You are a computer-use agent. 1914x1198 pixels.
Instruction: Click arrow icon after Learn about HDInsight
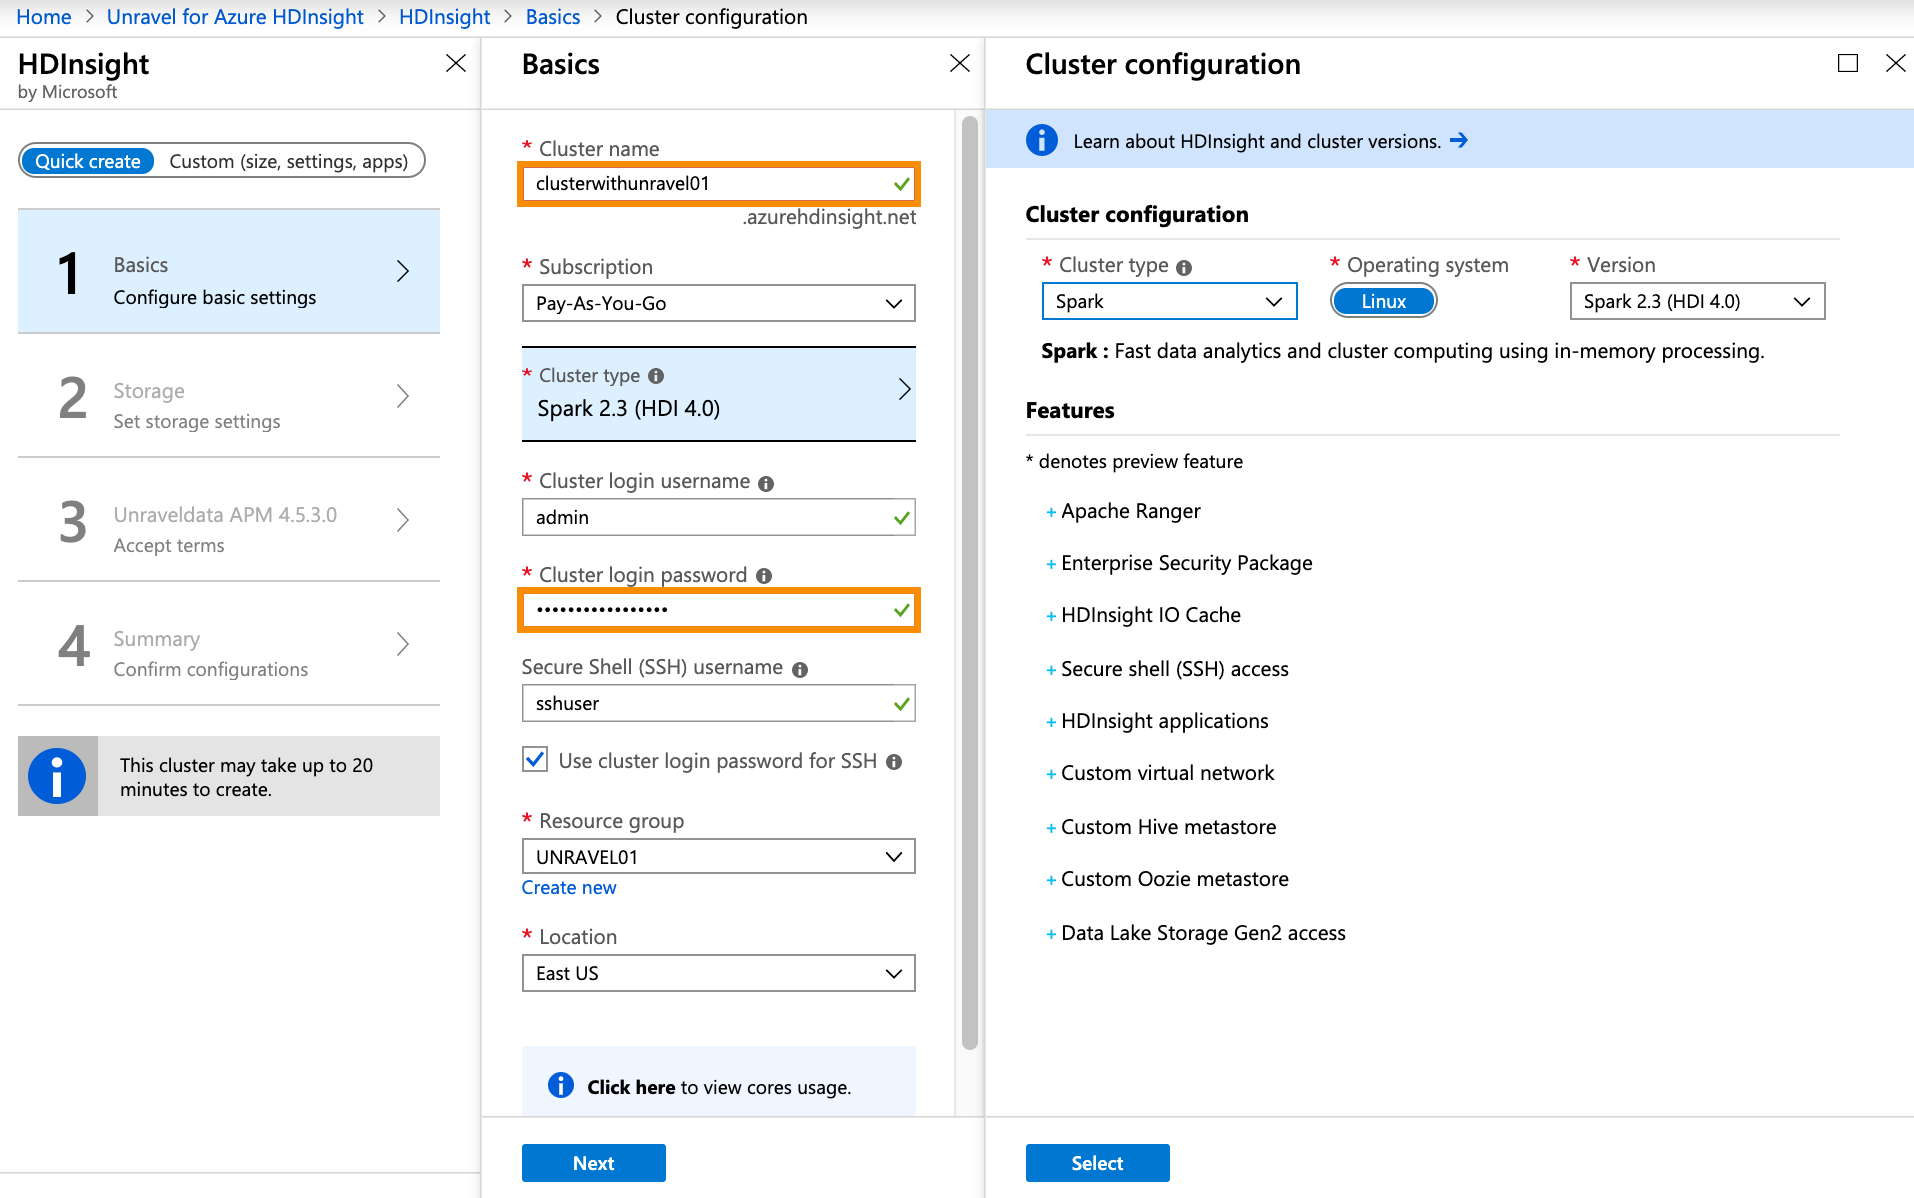(1459, 141)
